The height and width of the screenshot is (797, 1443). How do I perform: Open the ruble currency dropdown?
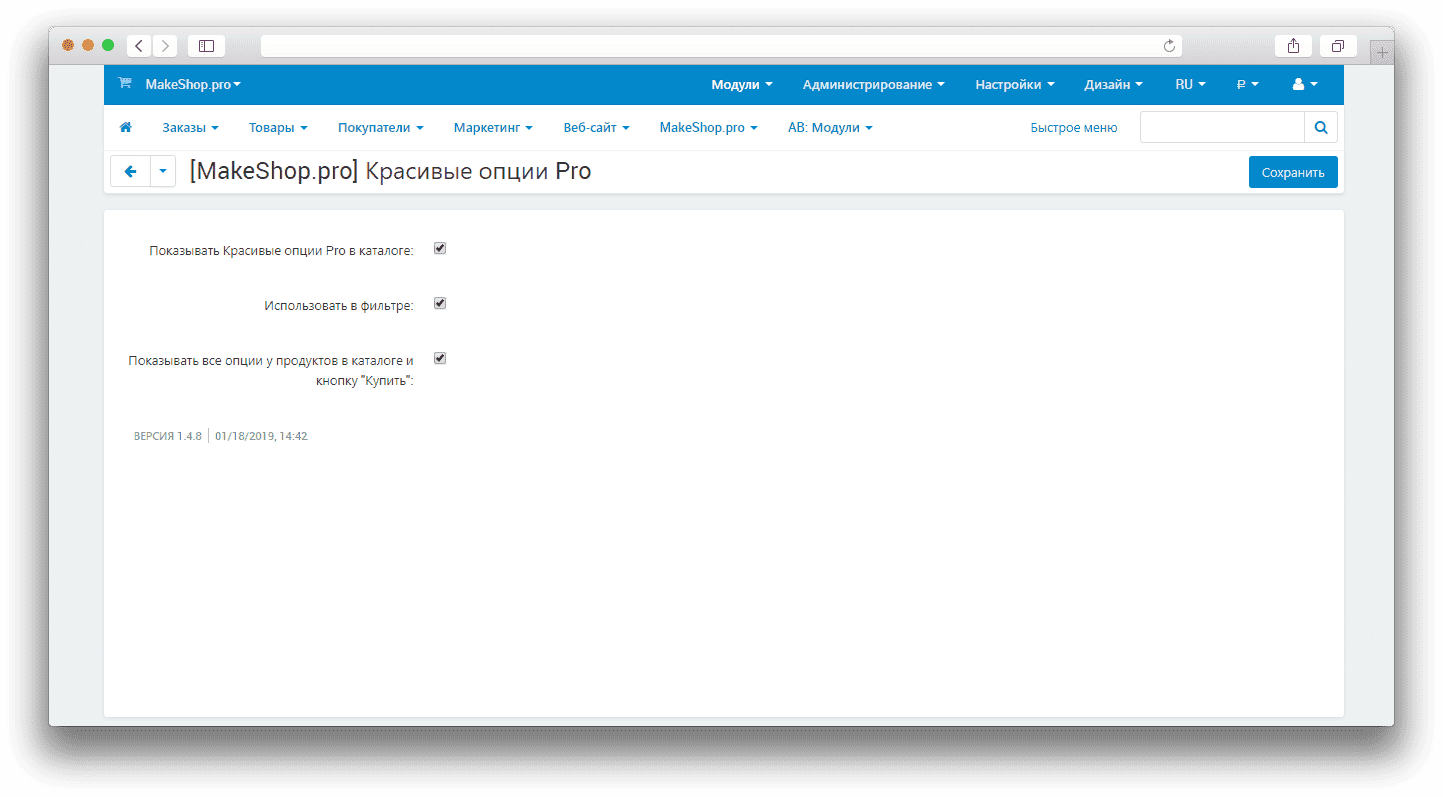(x=1248, y=85)
